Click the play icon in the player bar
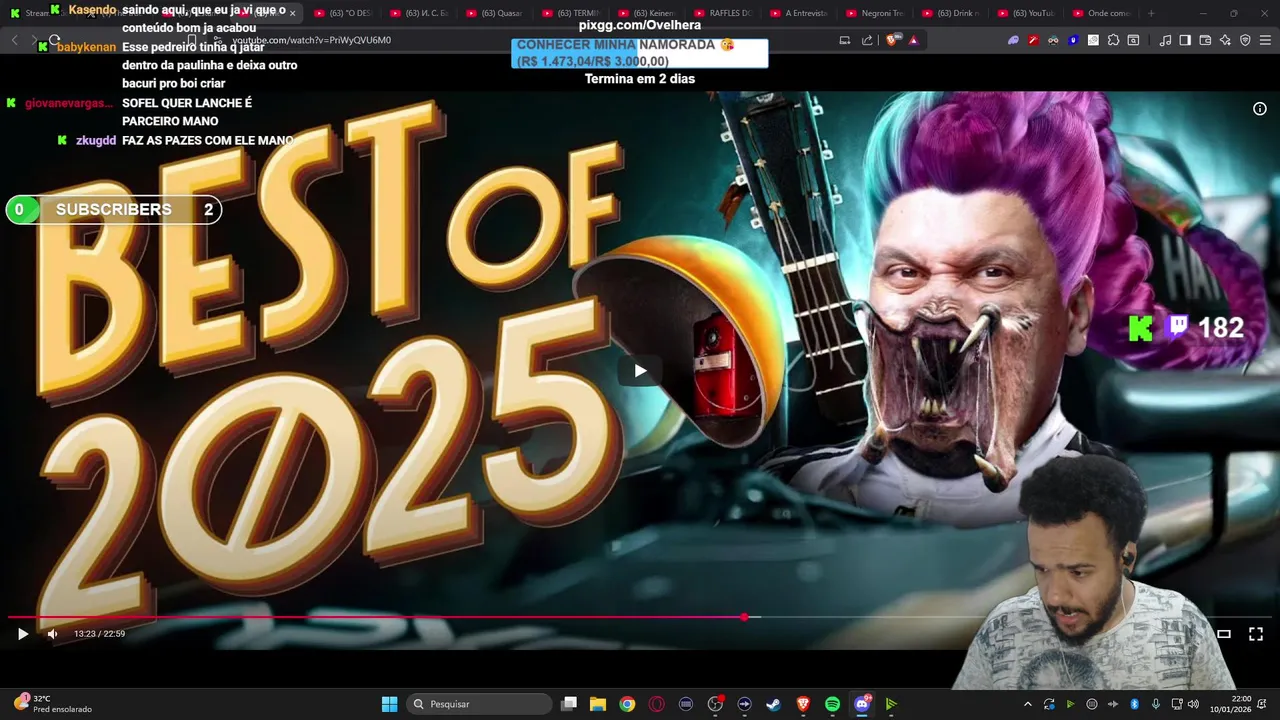Image resolution: width=1280 pixels, height=720 pixels. (23, 633)
